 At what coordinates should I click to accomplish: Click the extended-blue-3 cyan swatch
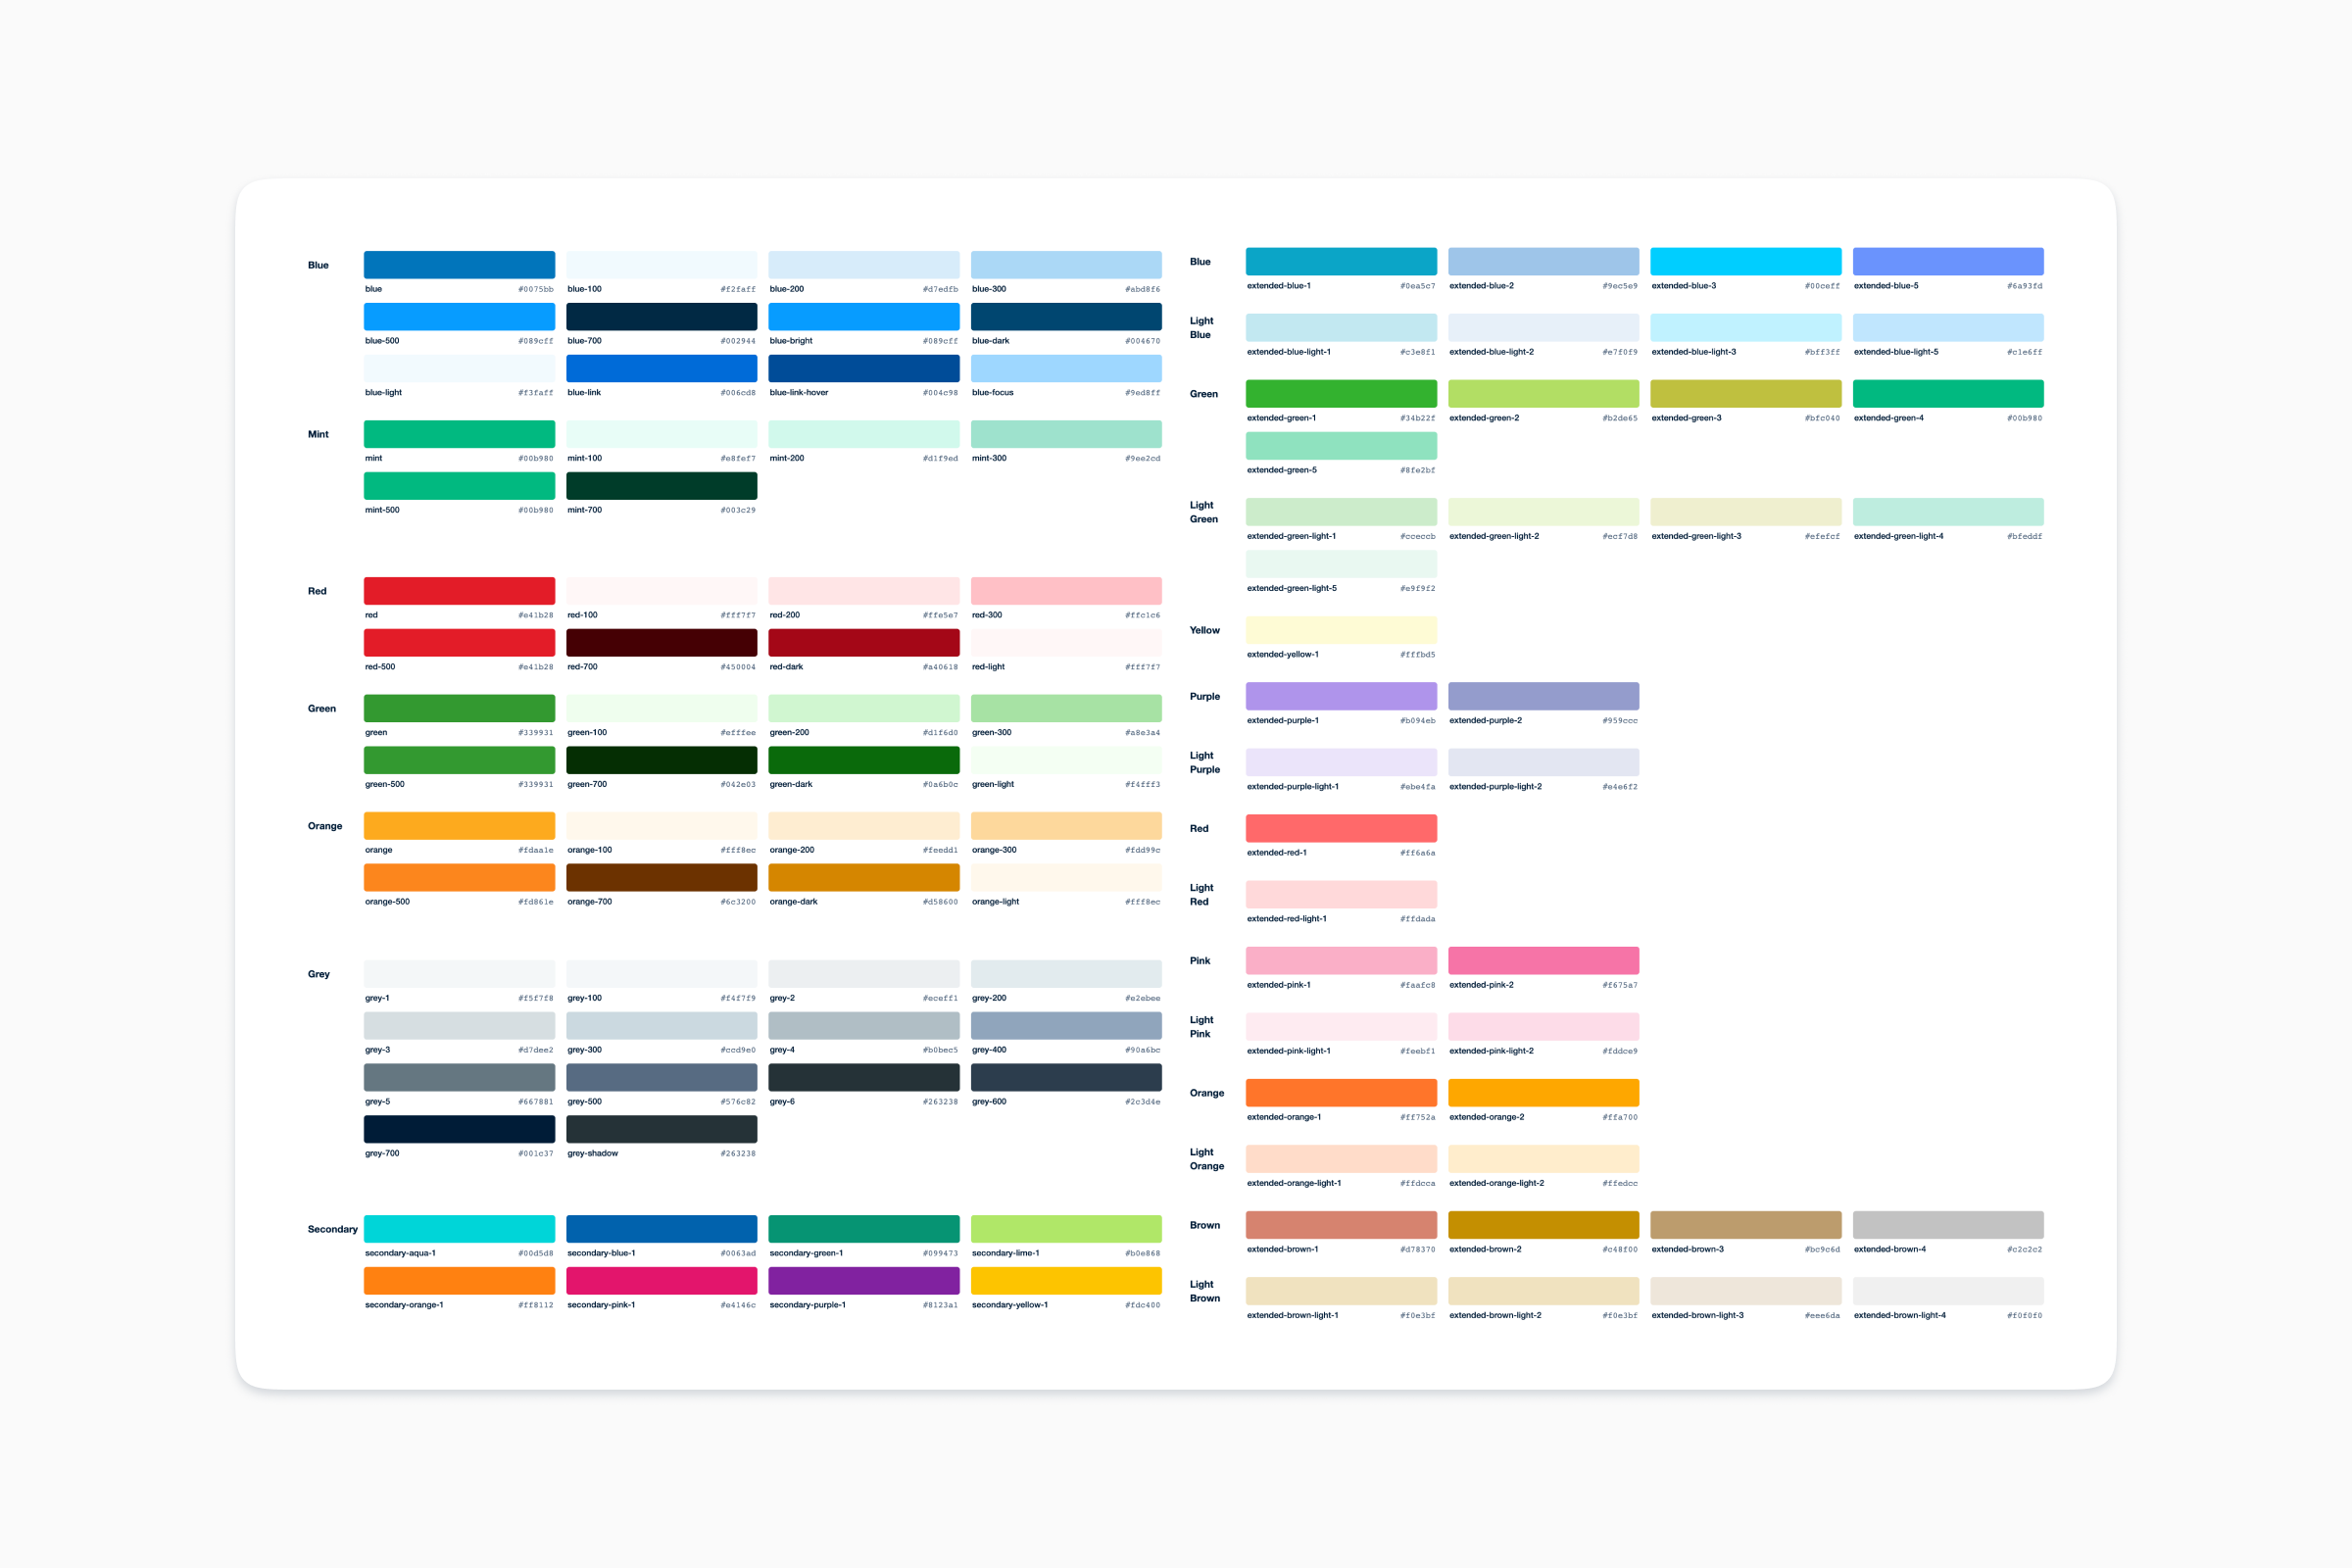pyautogui.click(x=1745, y=262)
